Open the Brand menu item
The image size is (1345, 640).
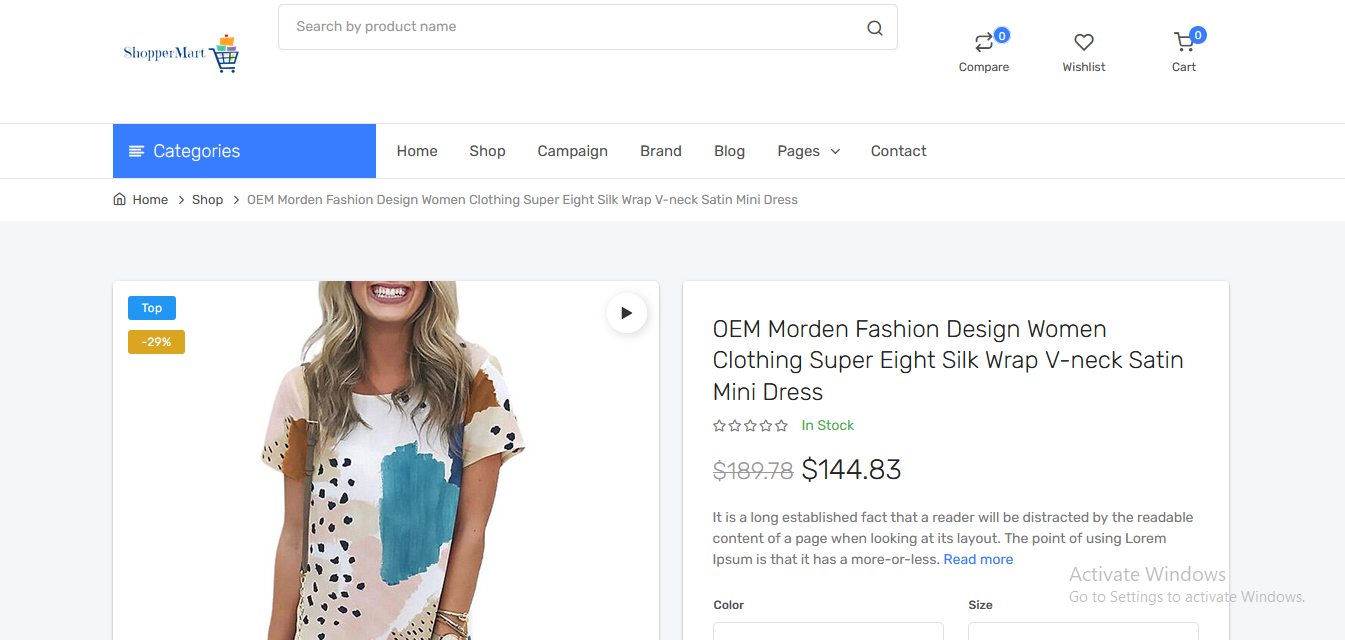point(661,151)
